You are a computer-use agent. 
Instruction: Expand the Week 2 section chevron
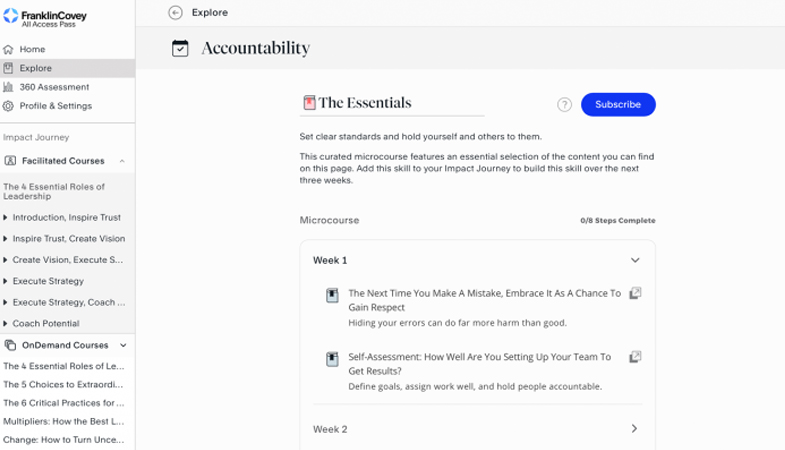(634, 428)
